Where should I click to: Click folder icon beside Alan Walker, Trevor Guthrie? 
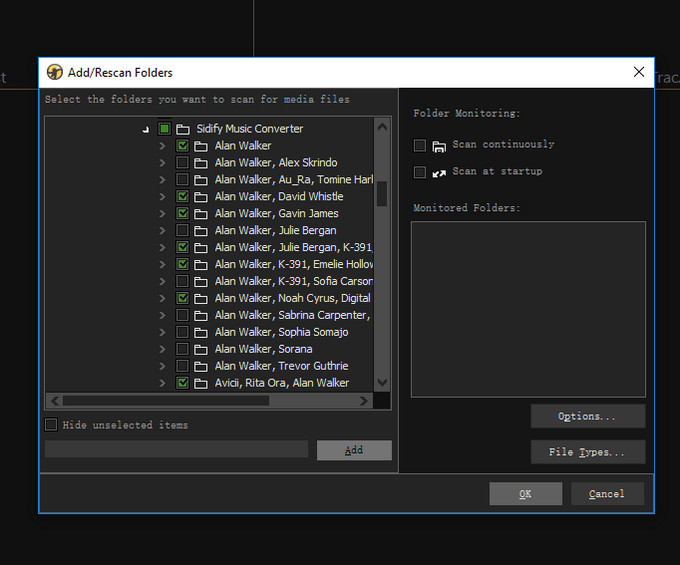[x=200, y=366]
